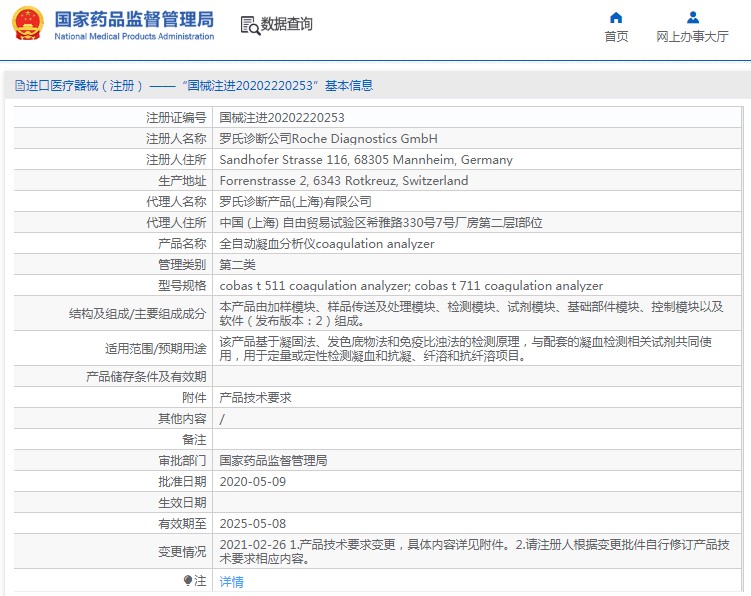Click the page heading 基本信息

[x=349, y=86]
